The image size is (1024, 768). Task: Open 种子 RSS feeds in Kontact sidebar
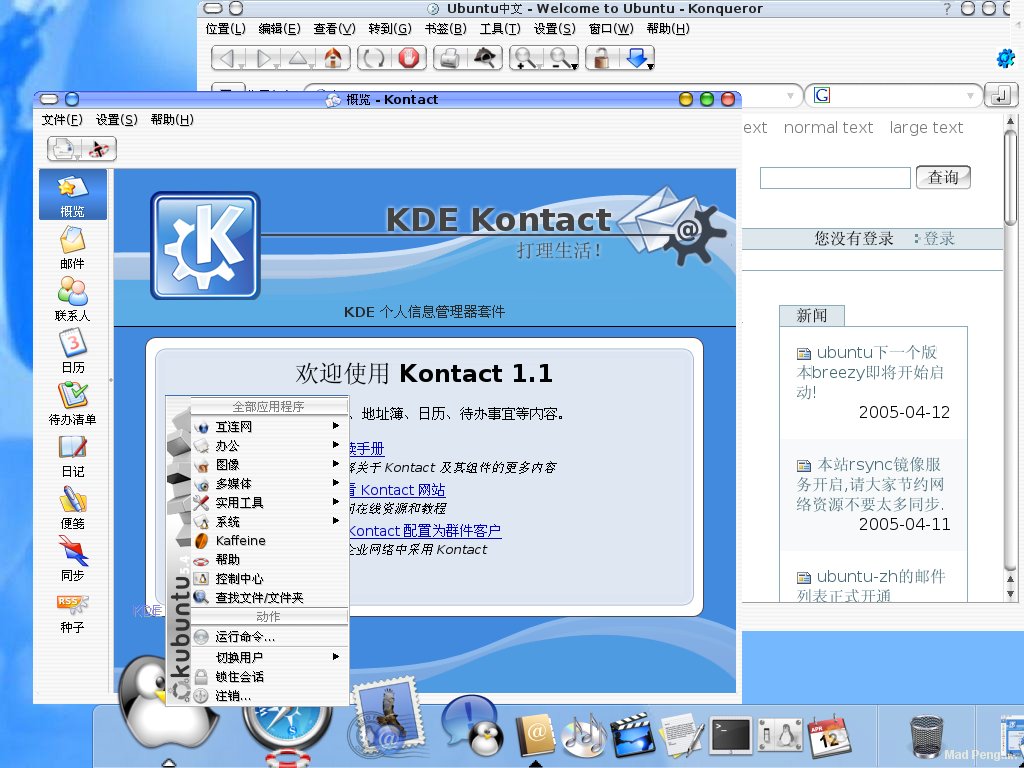coord(72,611)
